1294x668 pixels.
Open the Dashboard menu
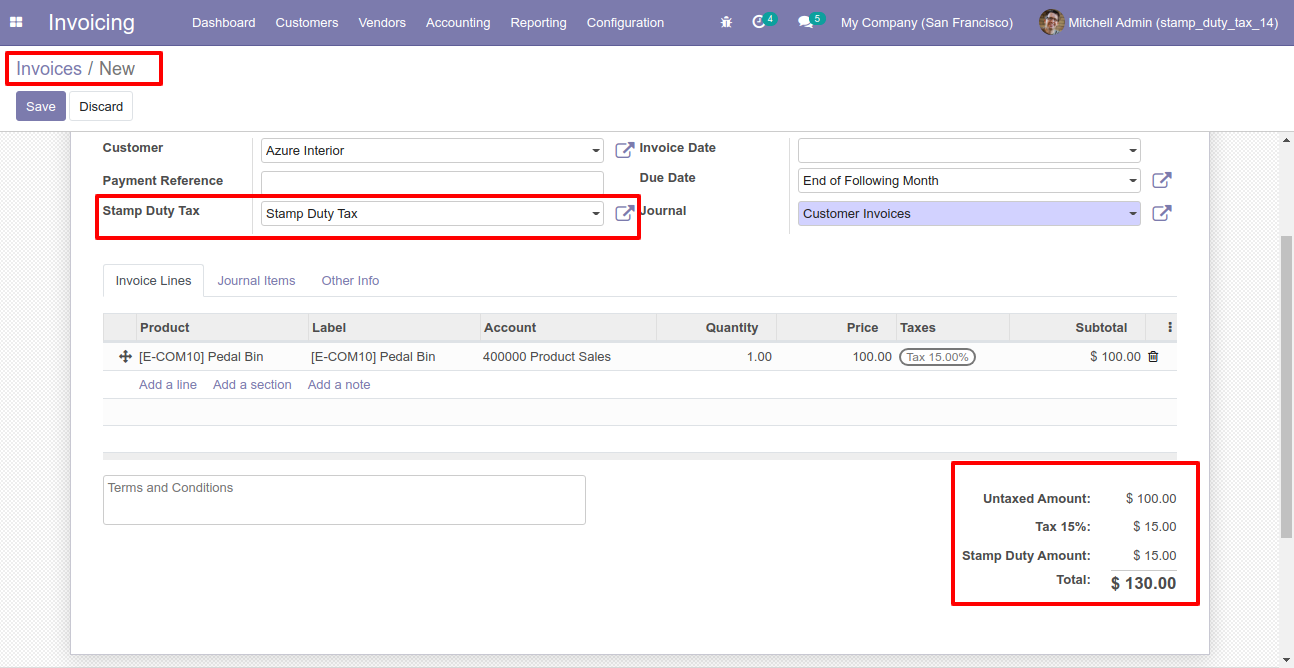(x=224, y=22)
